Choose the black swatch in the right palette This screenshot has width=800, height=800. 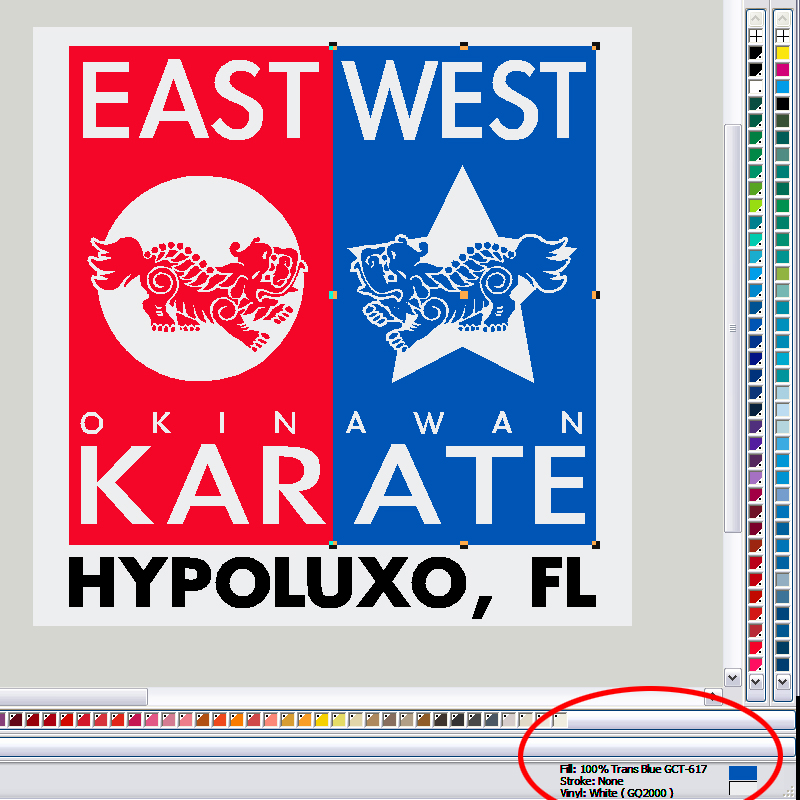(782, 104)
